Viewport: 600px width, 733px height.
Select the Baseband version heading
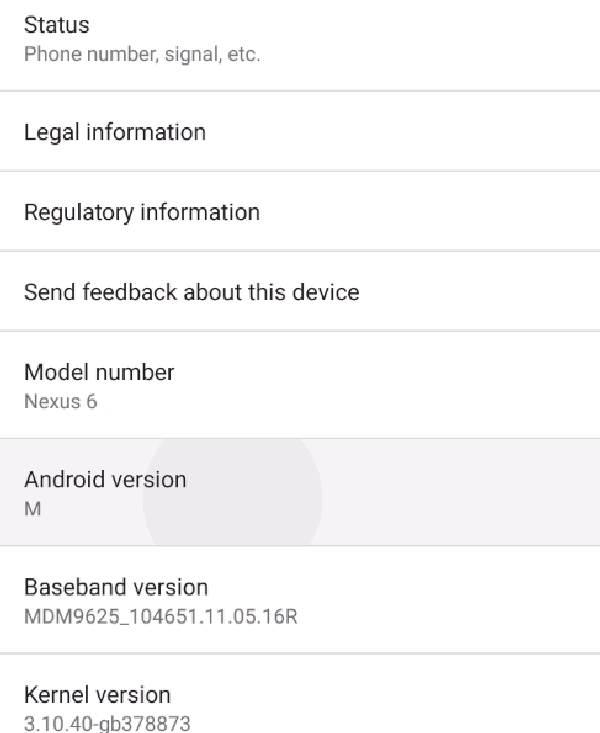point(116,587)
